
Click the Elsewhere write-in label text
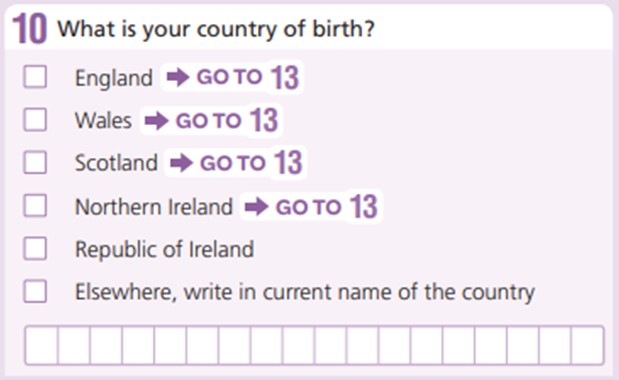(305, 293)
